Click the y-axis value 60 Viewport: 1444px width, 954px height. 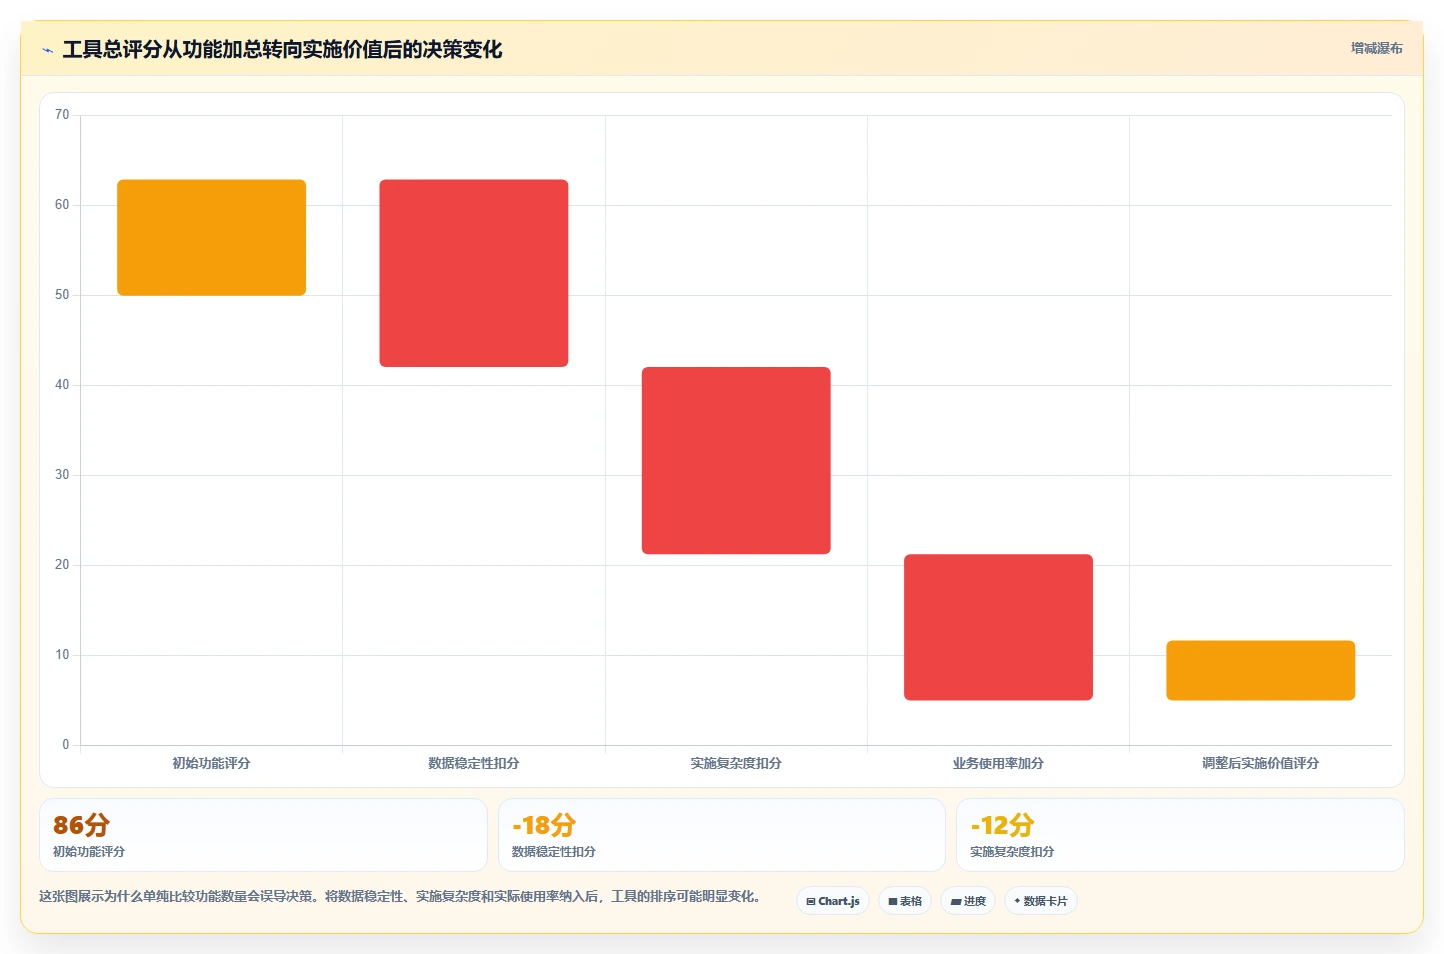click(x=62, y=205)
